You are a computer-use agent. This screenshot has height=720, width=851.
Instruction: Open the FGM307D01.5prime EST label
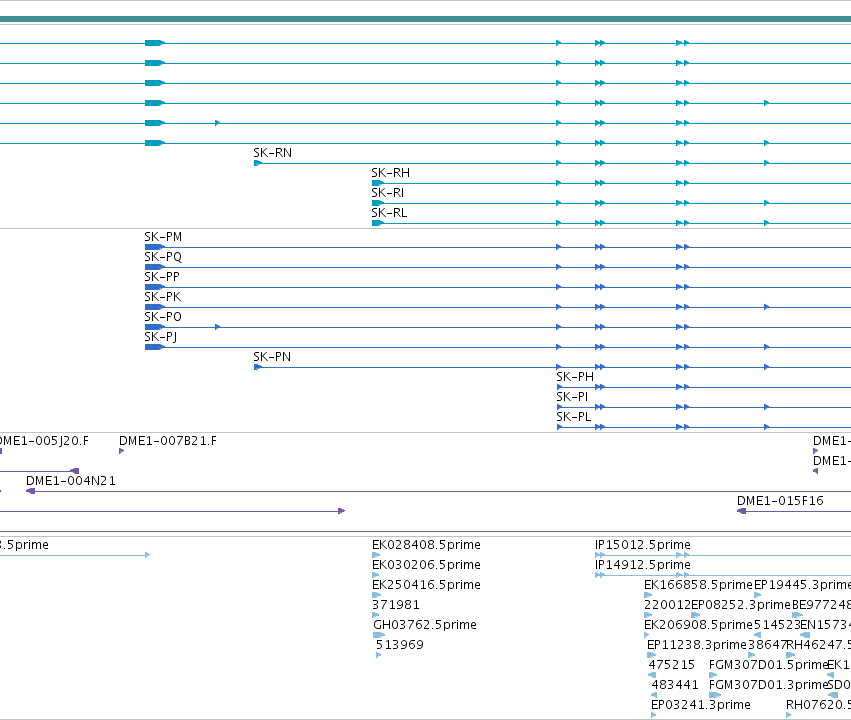768,665
